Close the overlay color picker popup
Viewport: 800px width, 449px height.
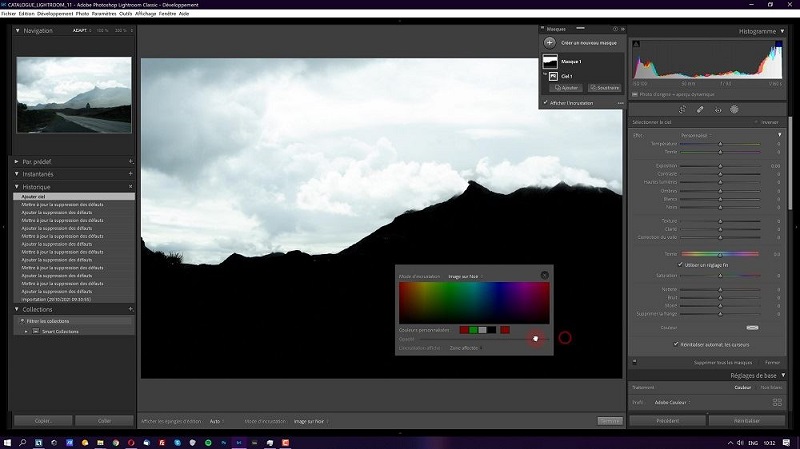(544, 276)
